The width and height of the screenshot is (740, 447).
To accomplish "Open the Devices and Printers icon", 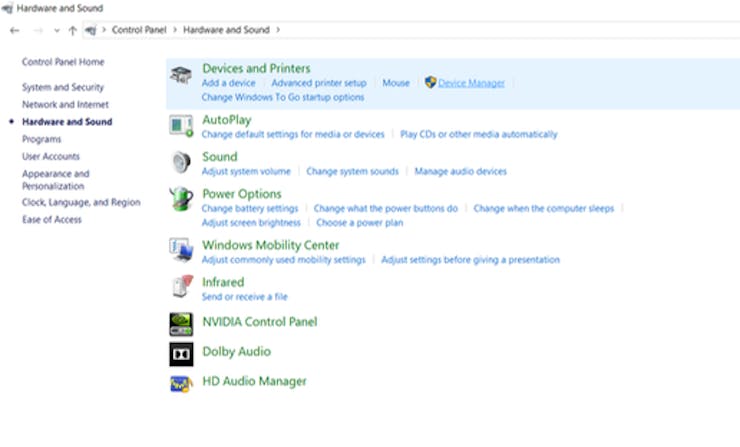I will (x=181, y=76).
